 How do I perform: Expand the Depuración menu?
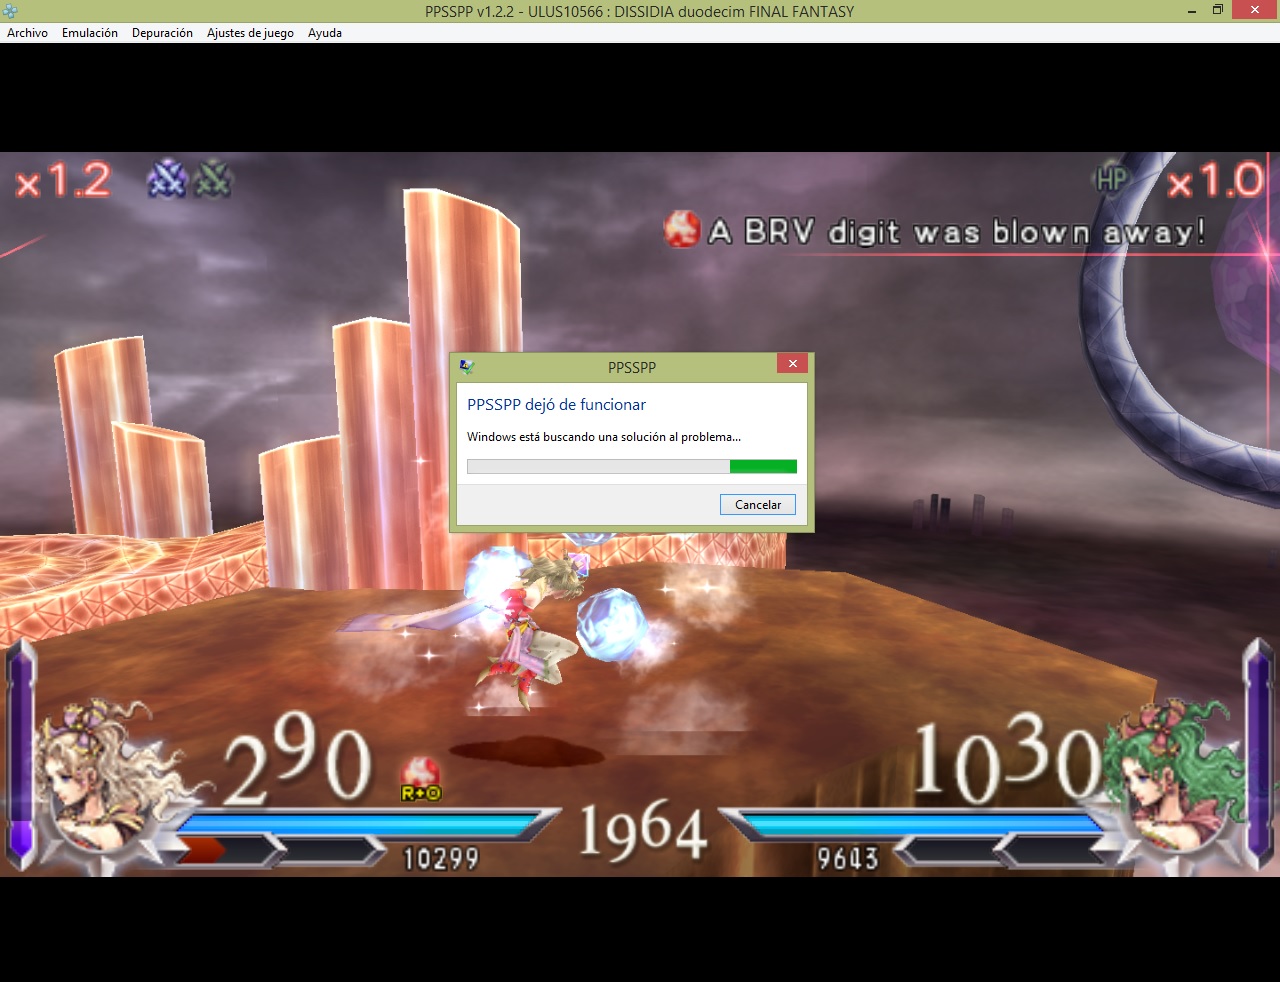tap(162, 33)
